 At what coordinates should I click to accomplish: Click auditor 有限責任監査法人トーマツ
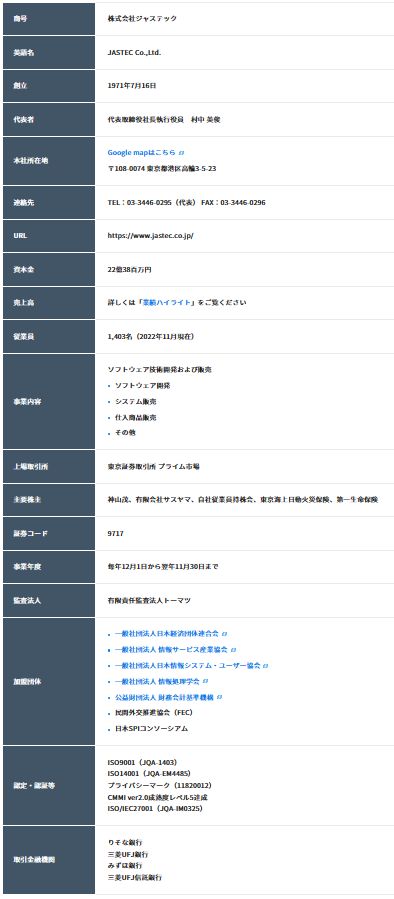click(149, 600)
